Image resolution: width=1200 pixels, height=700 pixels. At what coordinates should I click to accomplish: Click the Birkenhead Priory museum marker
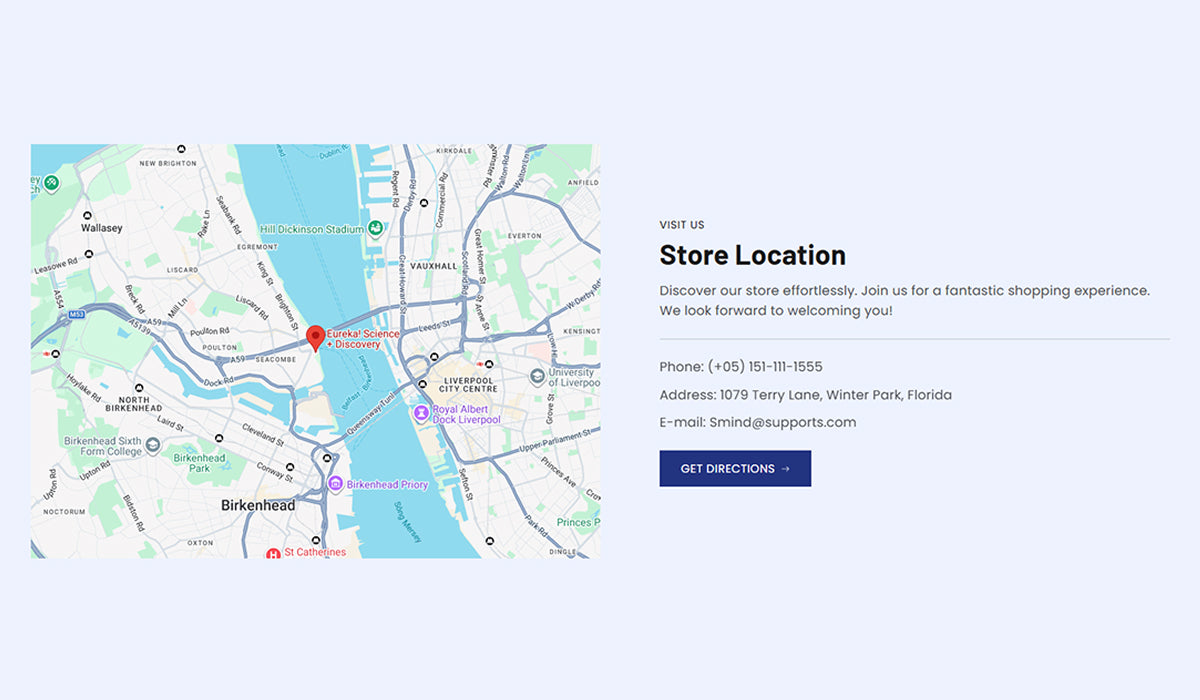coord(336,485)
